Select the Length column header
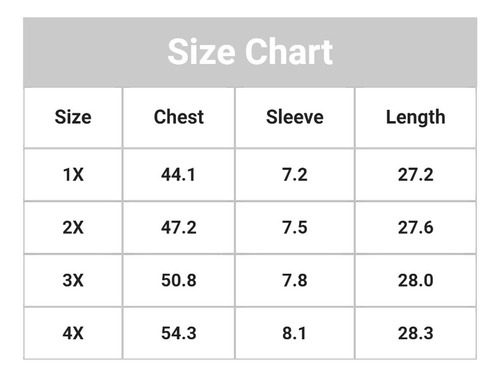 pyautogui.click(x=416, y=118)
